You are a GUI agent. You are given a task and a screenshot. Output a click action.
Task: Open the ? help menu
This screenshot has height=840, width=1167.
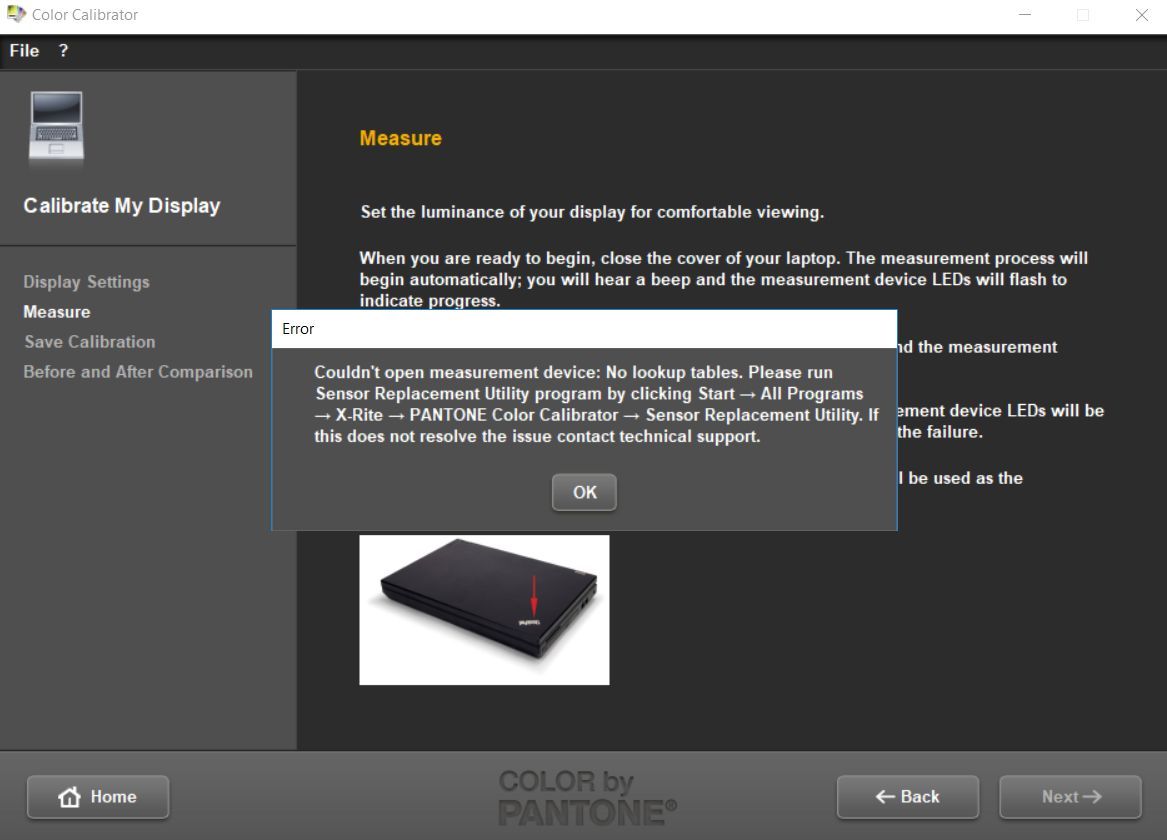coord(63,51)
